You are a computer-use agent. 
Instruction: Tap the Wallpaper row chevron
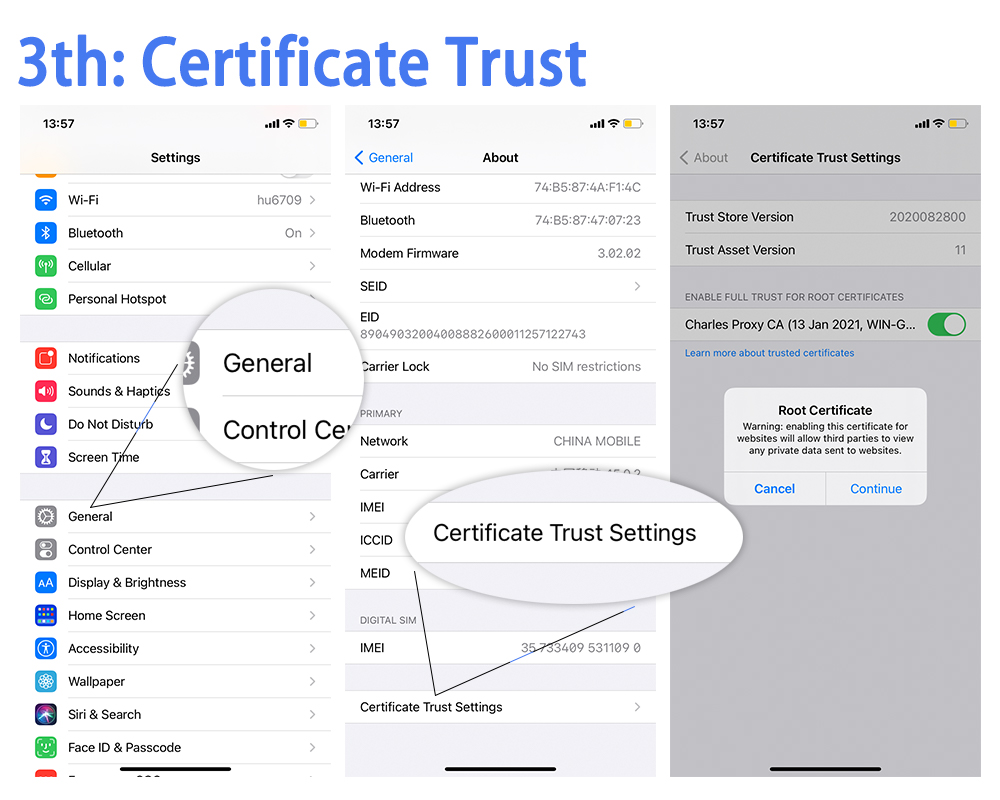312,681
